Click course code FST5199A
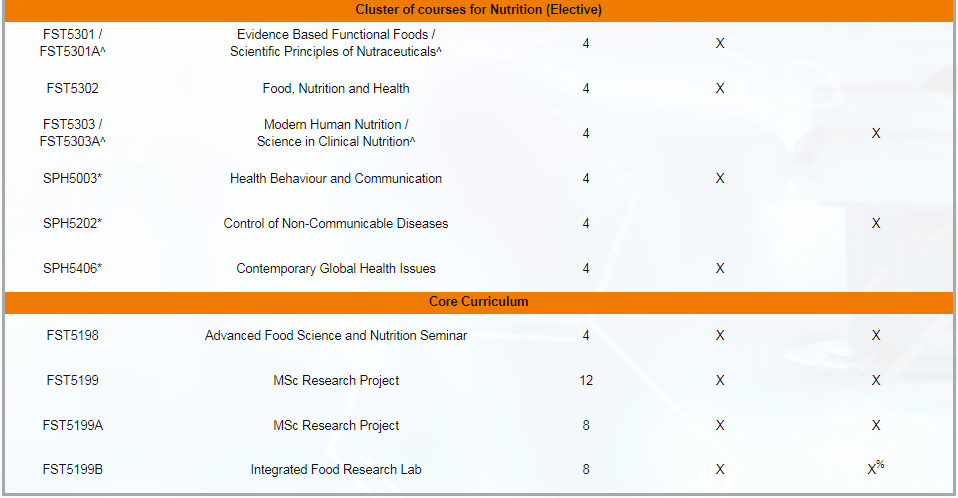 [x=72, y=425]
